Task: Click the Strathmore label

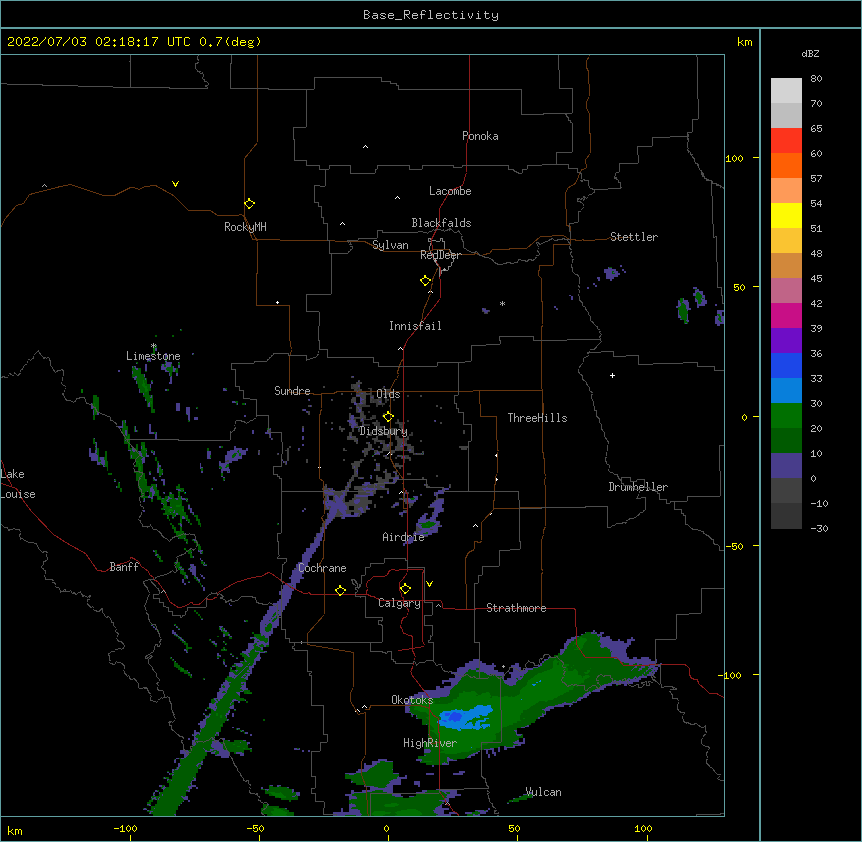Action: [x=516, y=608]
